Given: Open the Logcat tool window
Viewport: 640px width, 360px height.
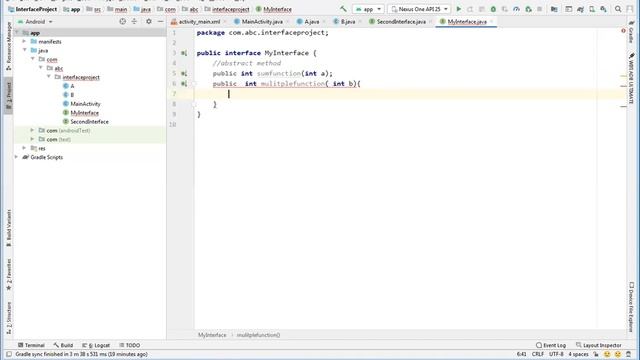Looking at the screenshot, I should [x=96, y=345].
